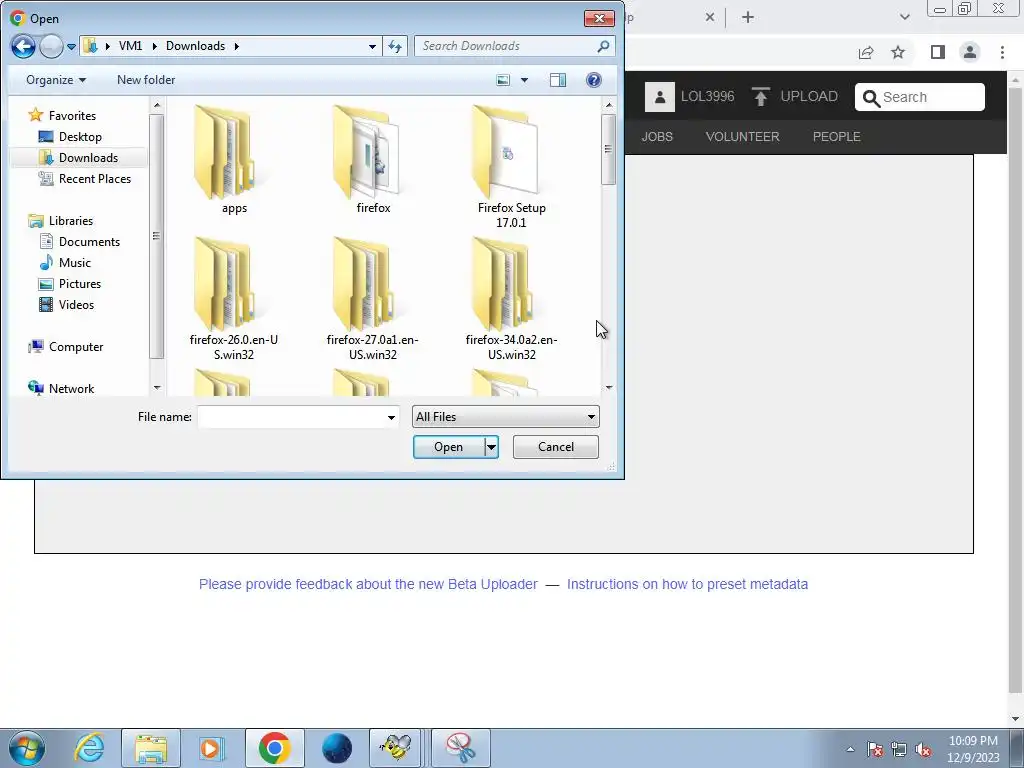Click the magnifier icon in Search Downloads
The height and width of the screenshot is (768, 1024).
603,46
